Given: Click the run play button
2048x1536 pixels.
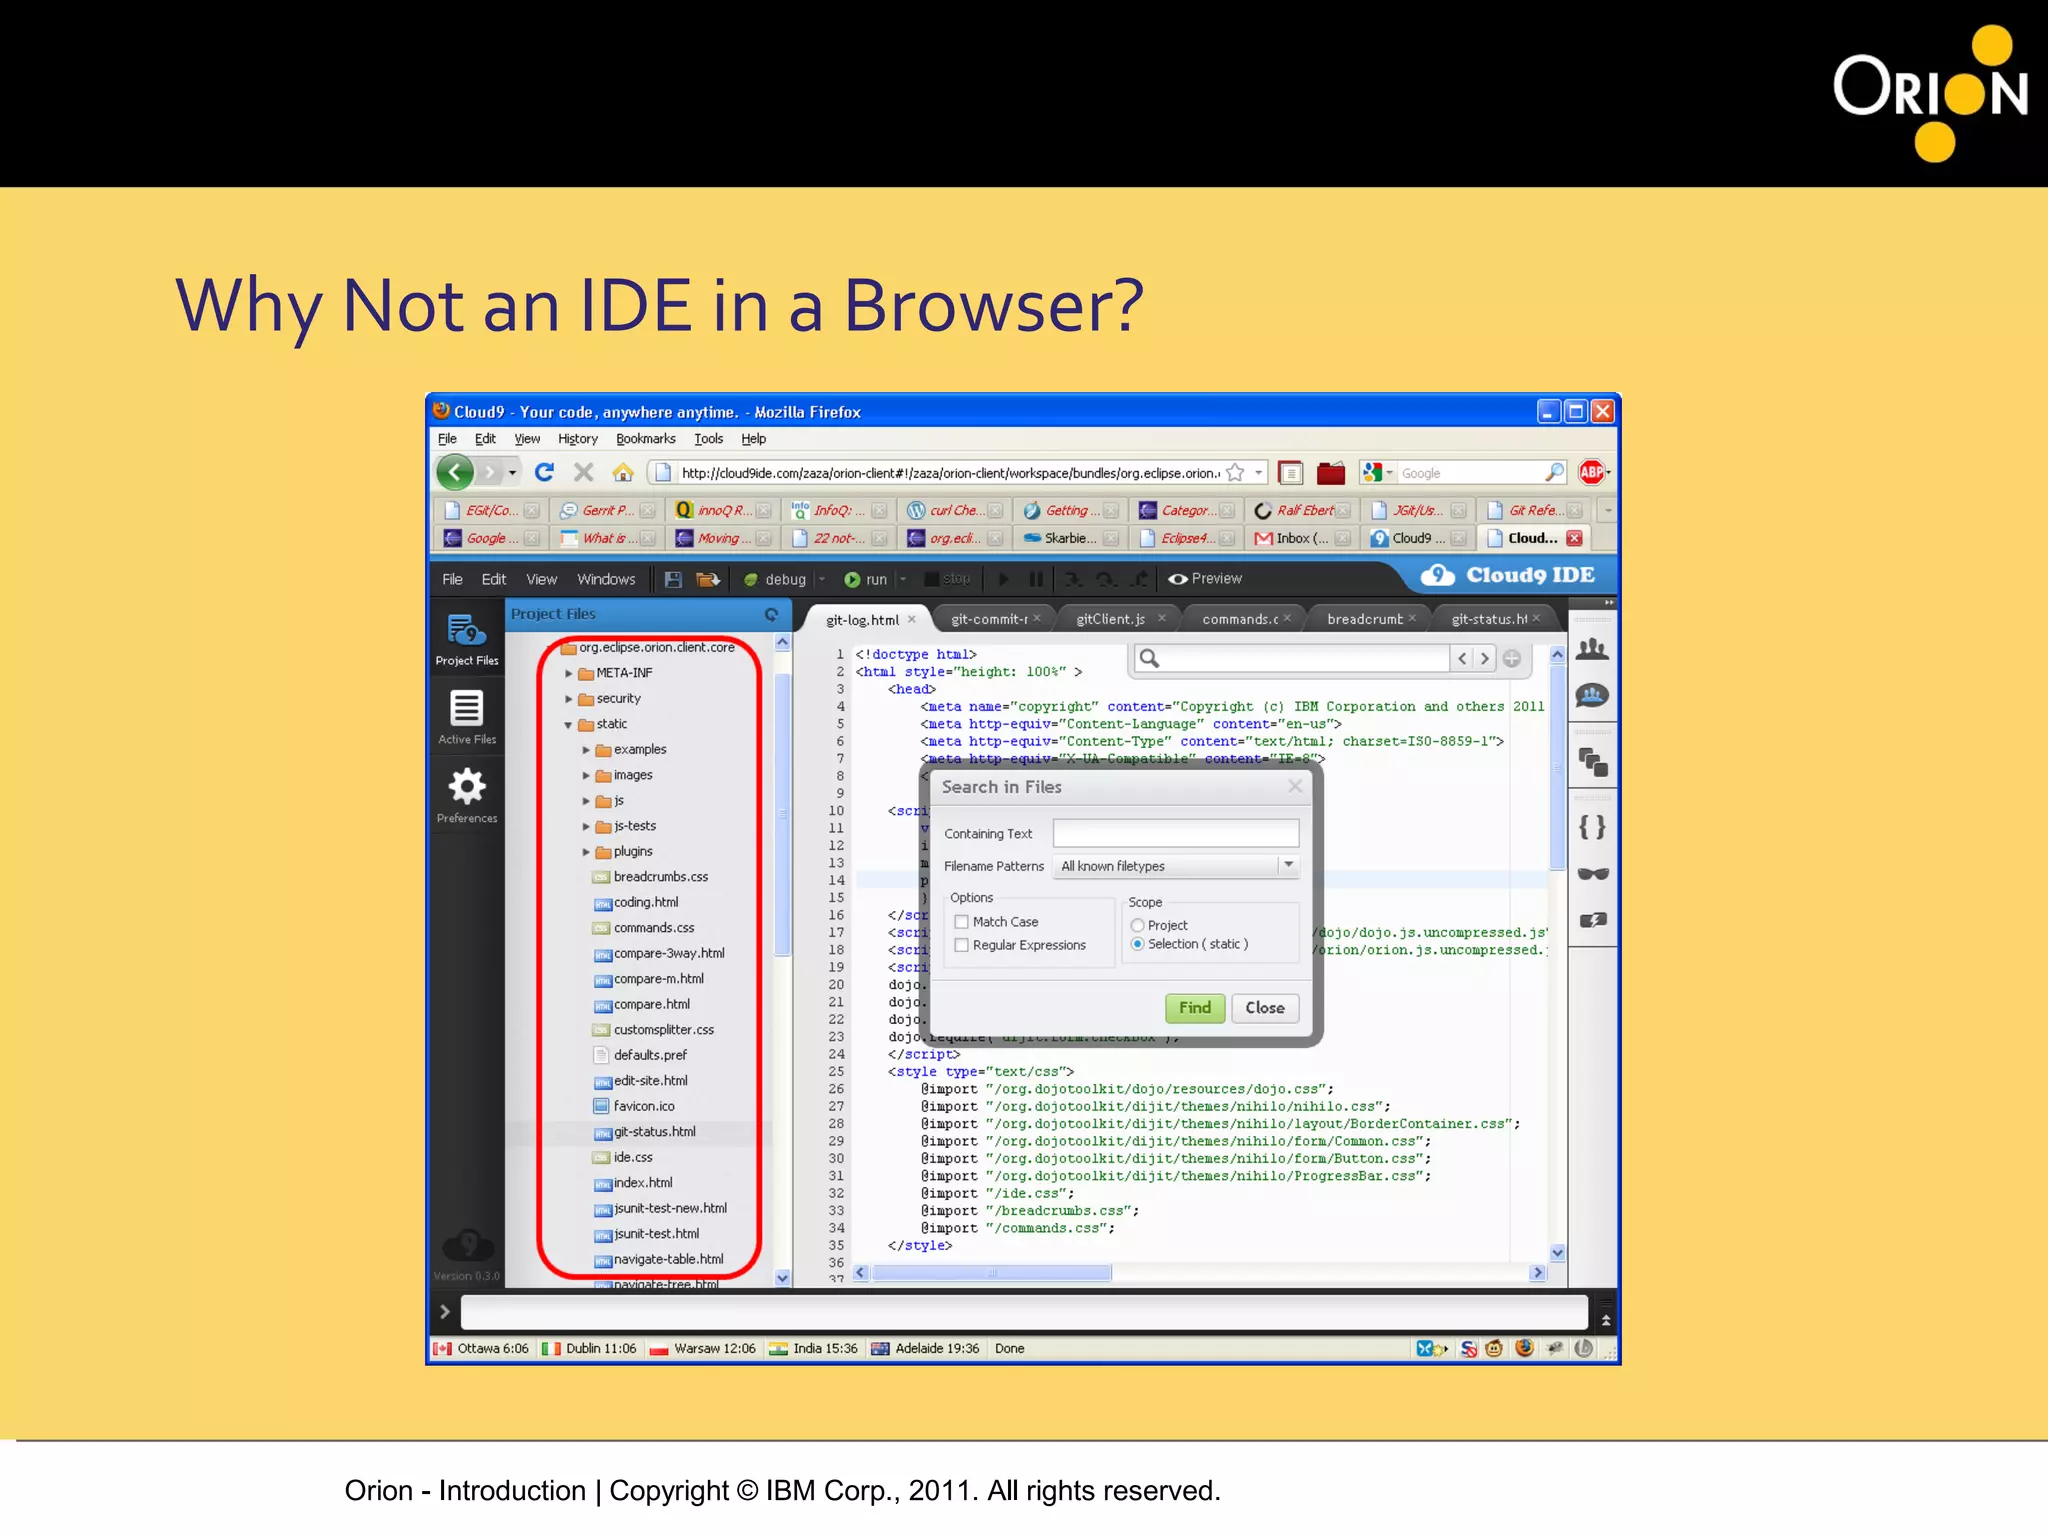Looking at the screenshot, I should [x=852, y=579].
